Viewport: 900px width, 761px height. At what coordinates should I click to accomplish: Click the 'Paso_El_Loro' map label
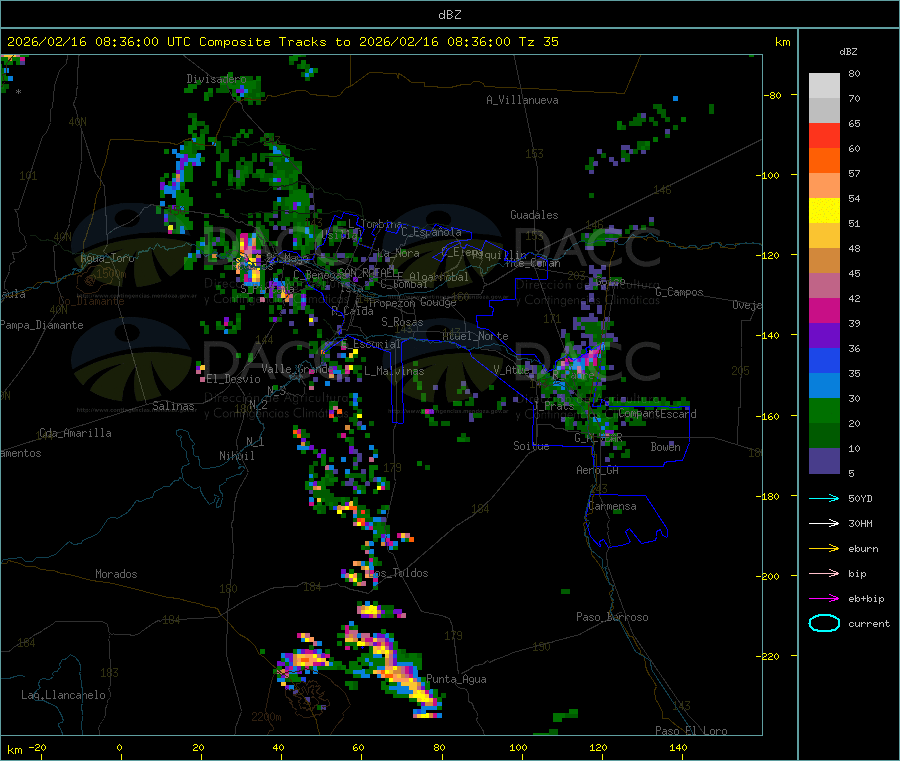(691, 731)
